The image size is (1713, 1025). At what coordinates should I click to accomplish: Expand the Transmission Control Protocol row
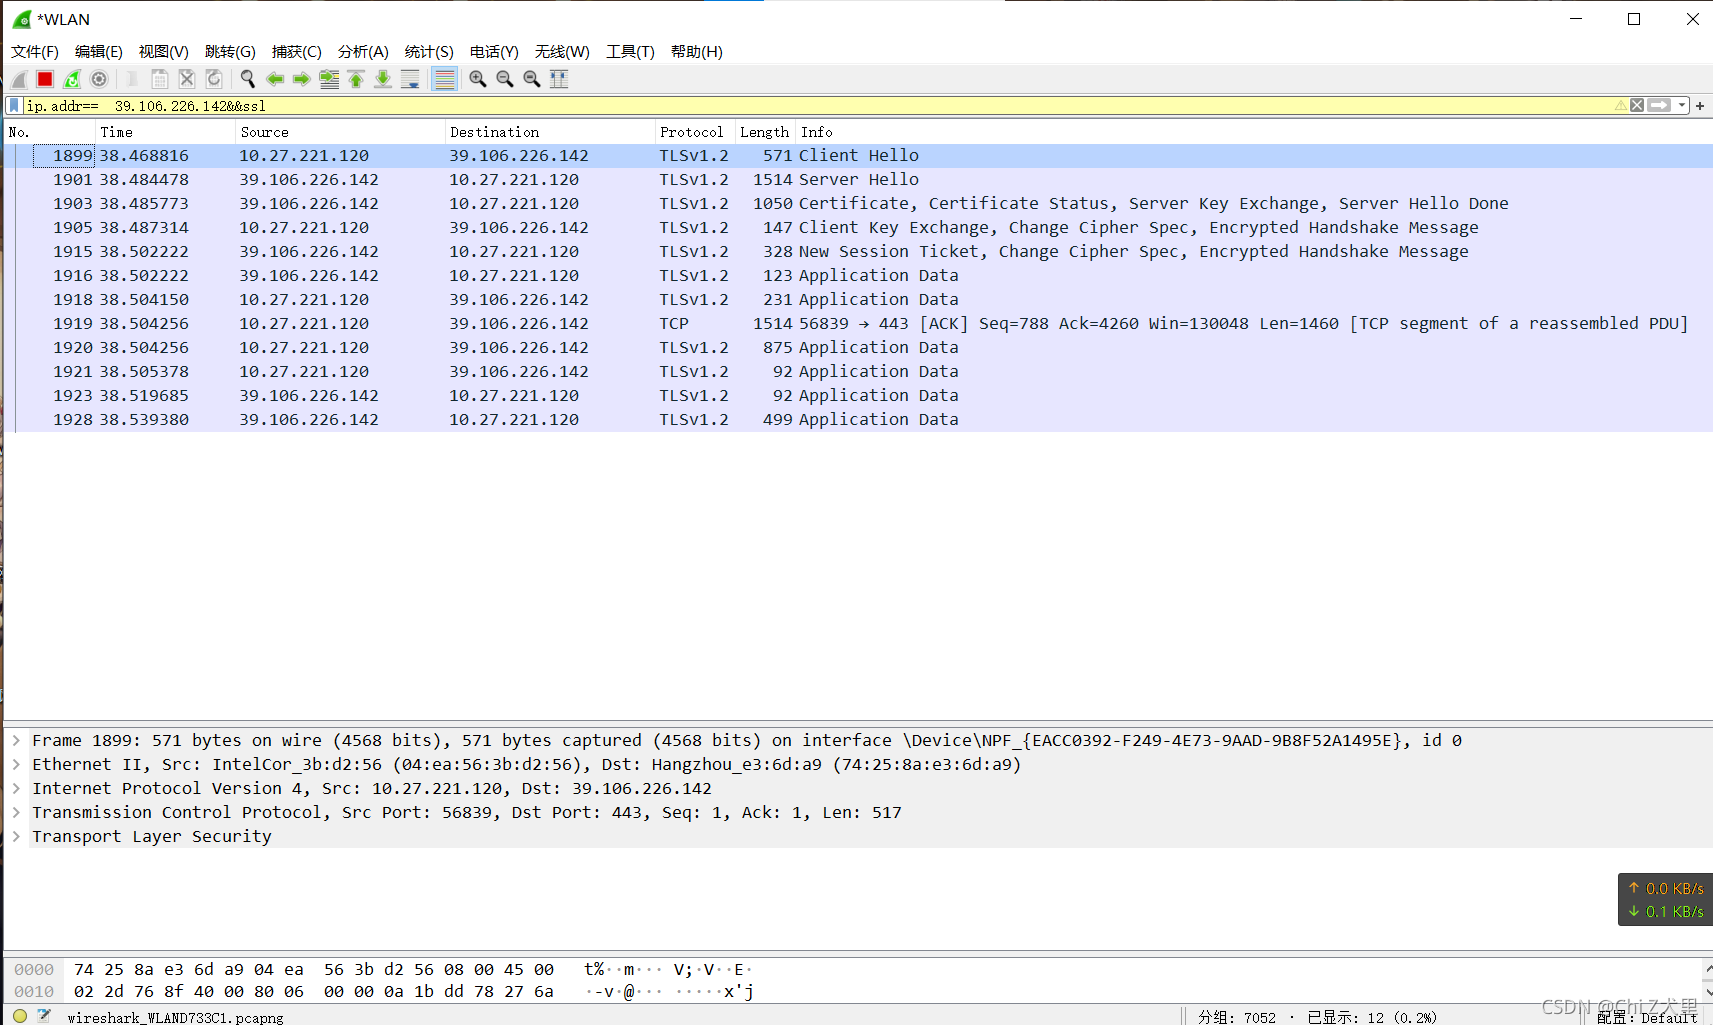[17, 812]
